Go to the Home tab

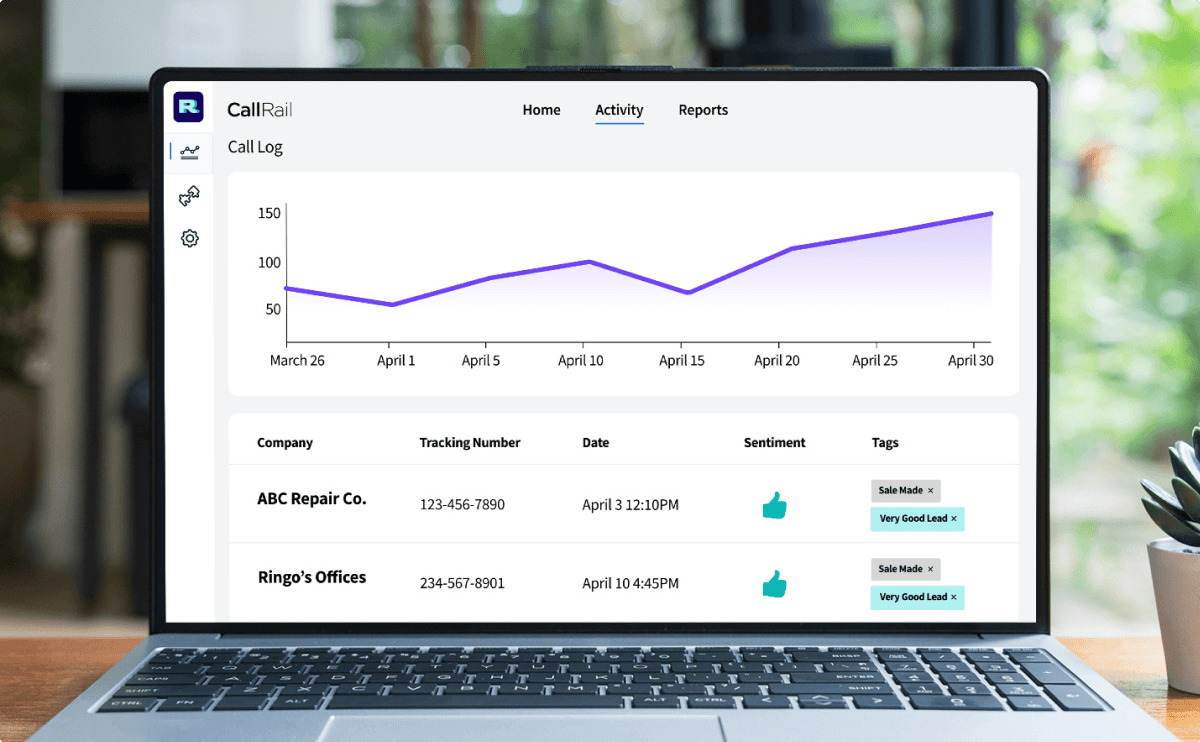(x=541, y=110)
